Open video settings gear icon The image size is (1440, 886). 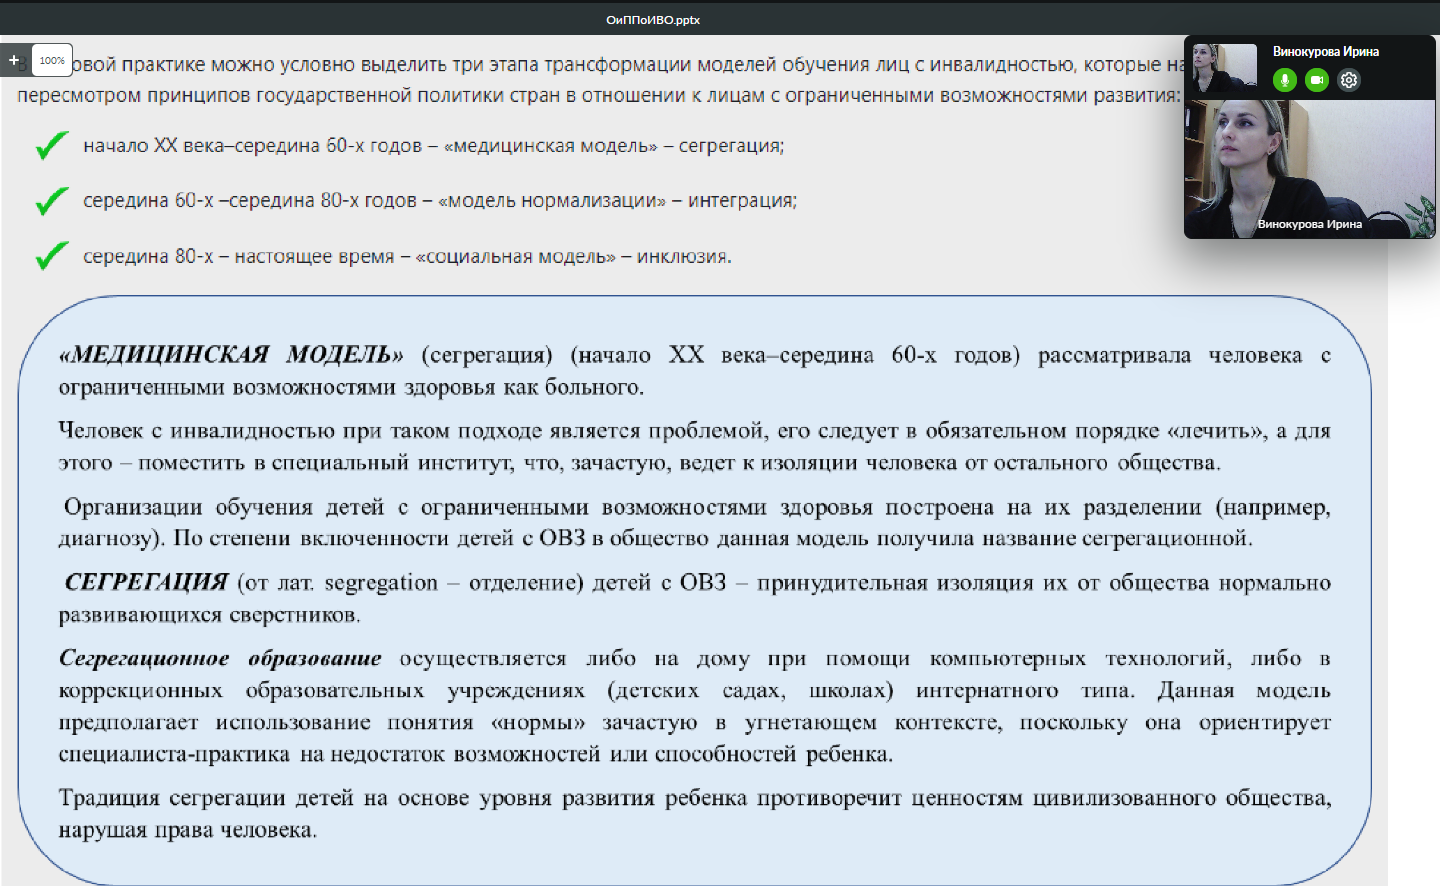[x=1349, y=80]
